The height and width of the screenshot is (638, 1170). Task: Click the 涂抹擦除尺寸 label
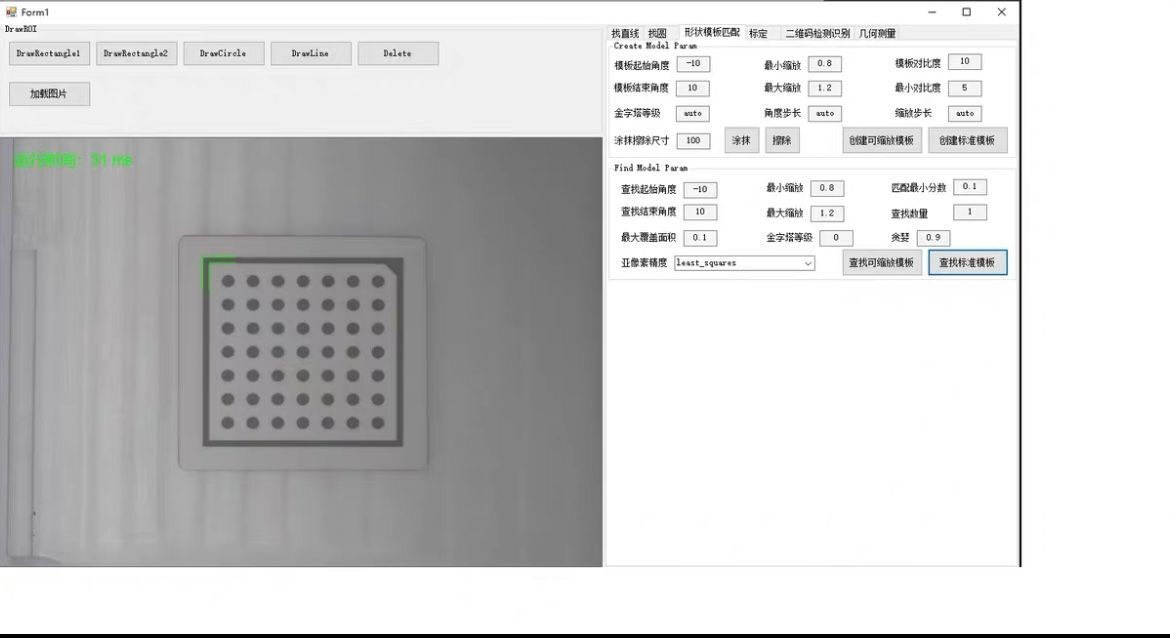[x=642, y=141]
